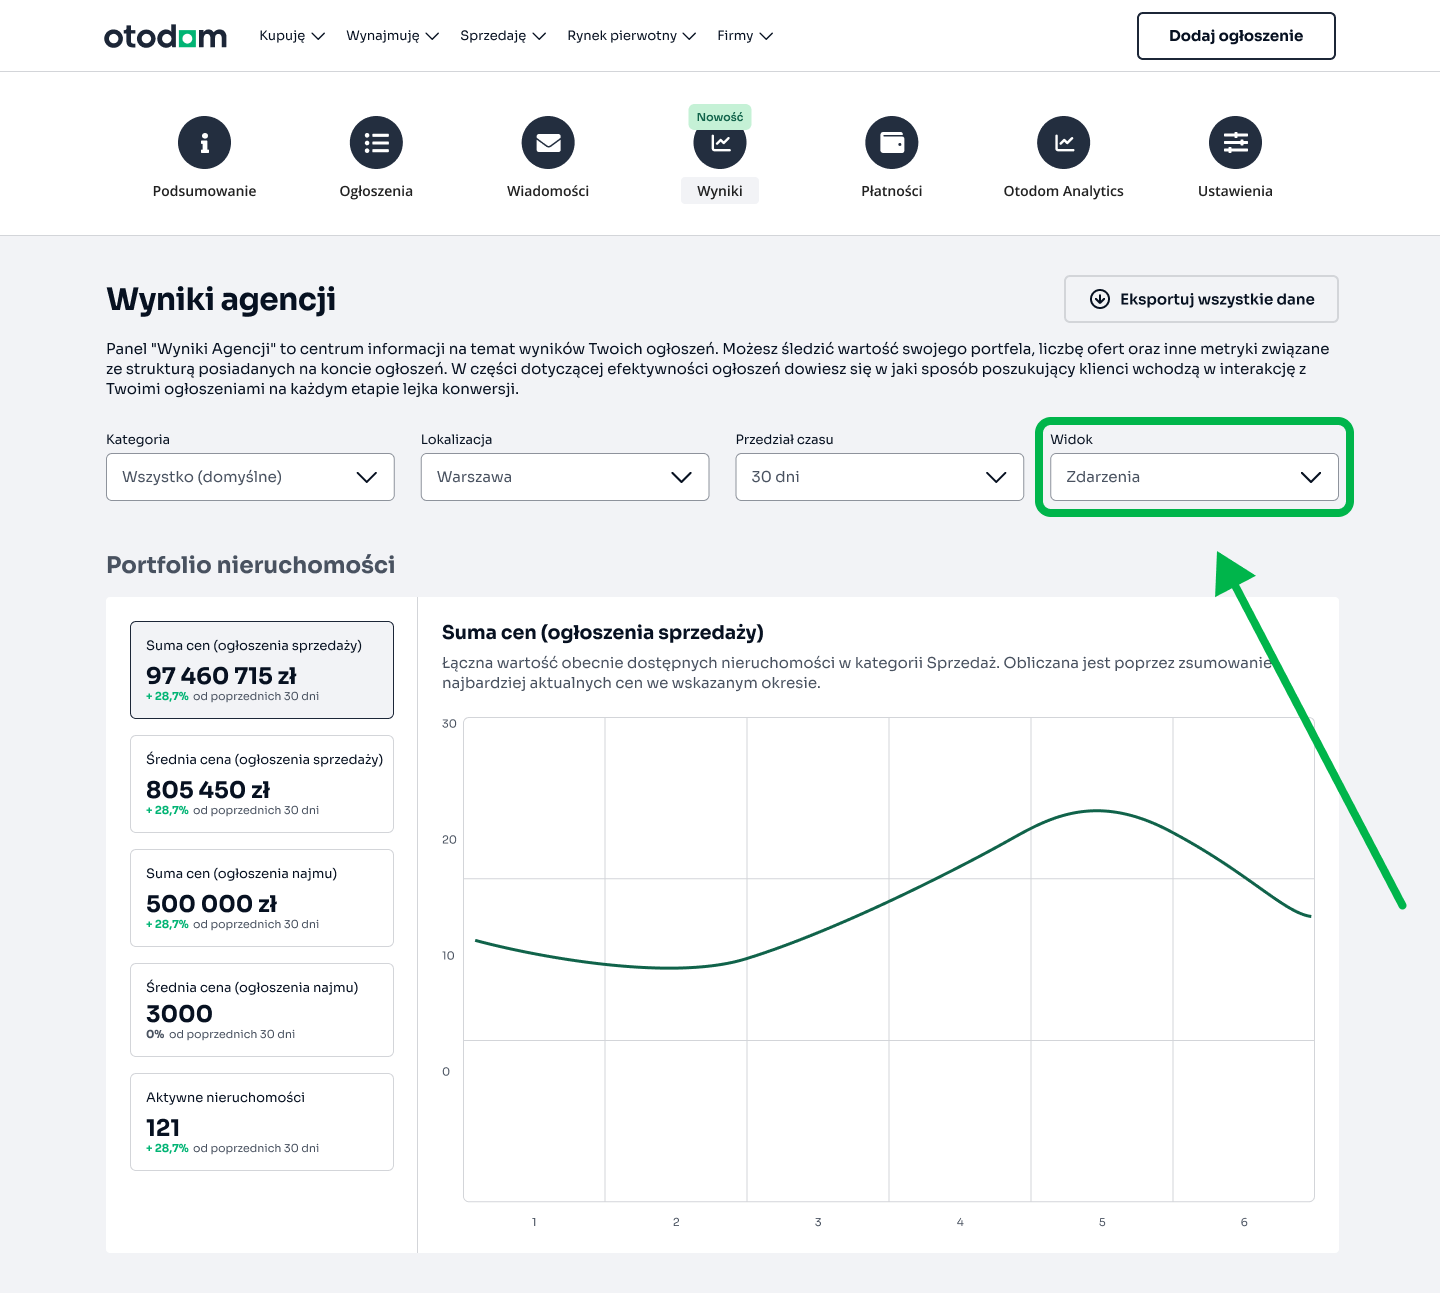Open the Ustawienia sliders icon
The image size is (1440, 1293).
pyautogui.click(x=1235, y=142)
